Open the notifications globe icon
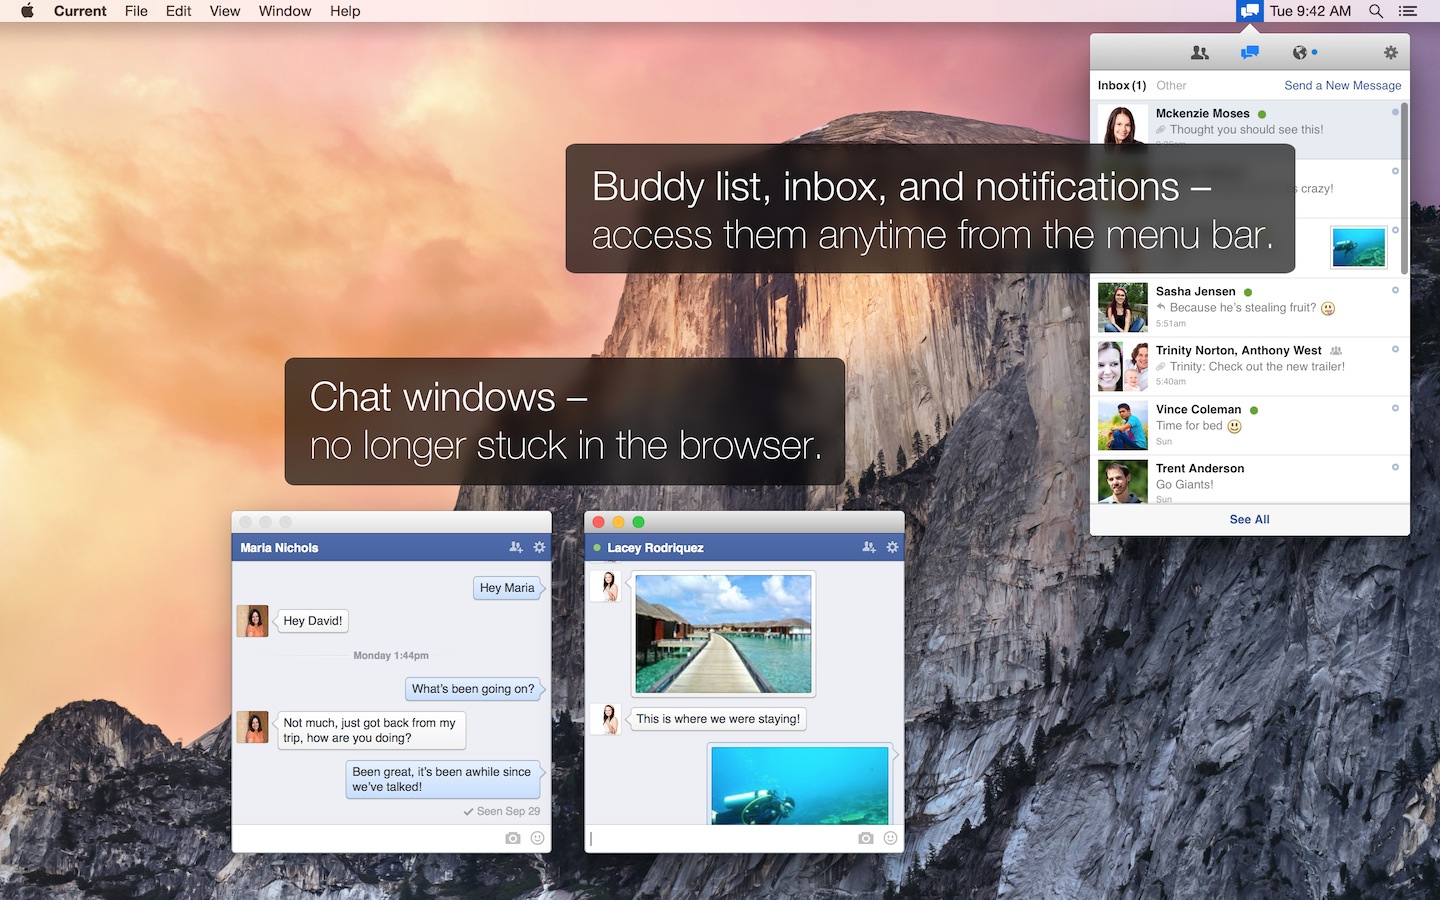The height and width of the screenshot is (900, 1440). (1300, 53)
